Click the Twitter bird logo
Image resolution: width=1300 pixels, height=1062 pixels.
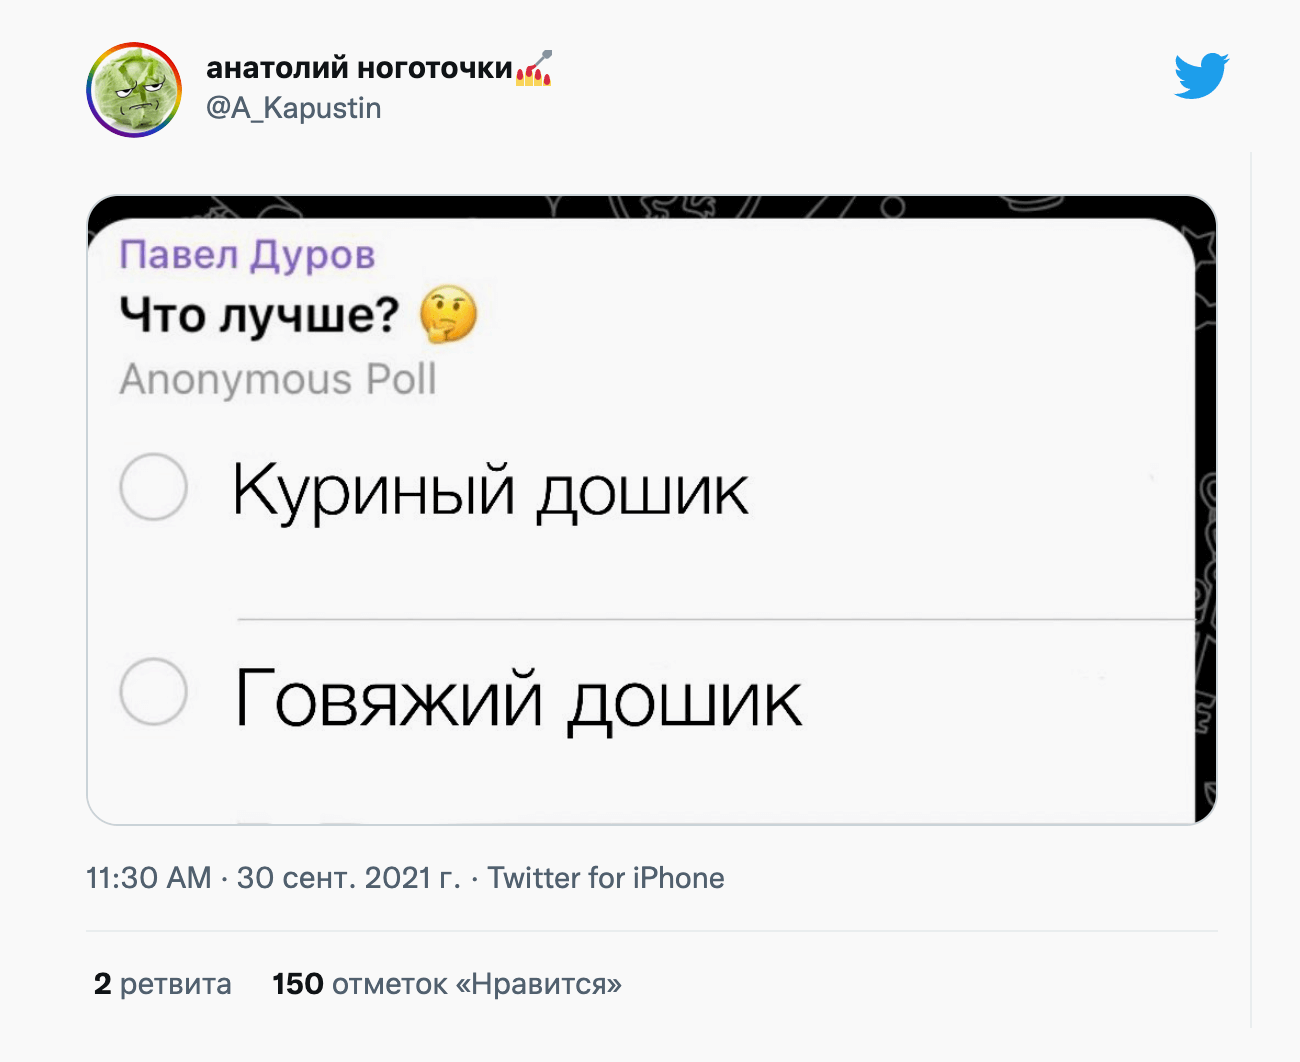[x=1201, y=76]
